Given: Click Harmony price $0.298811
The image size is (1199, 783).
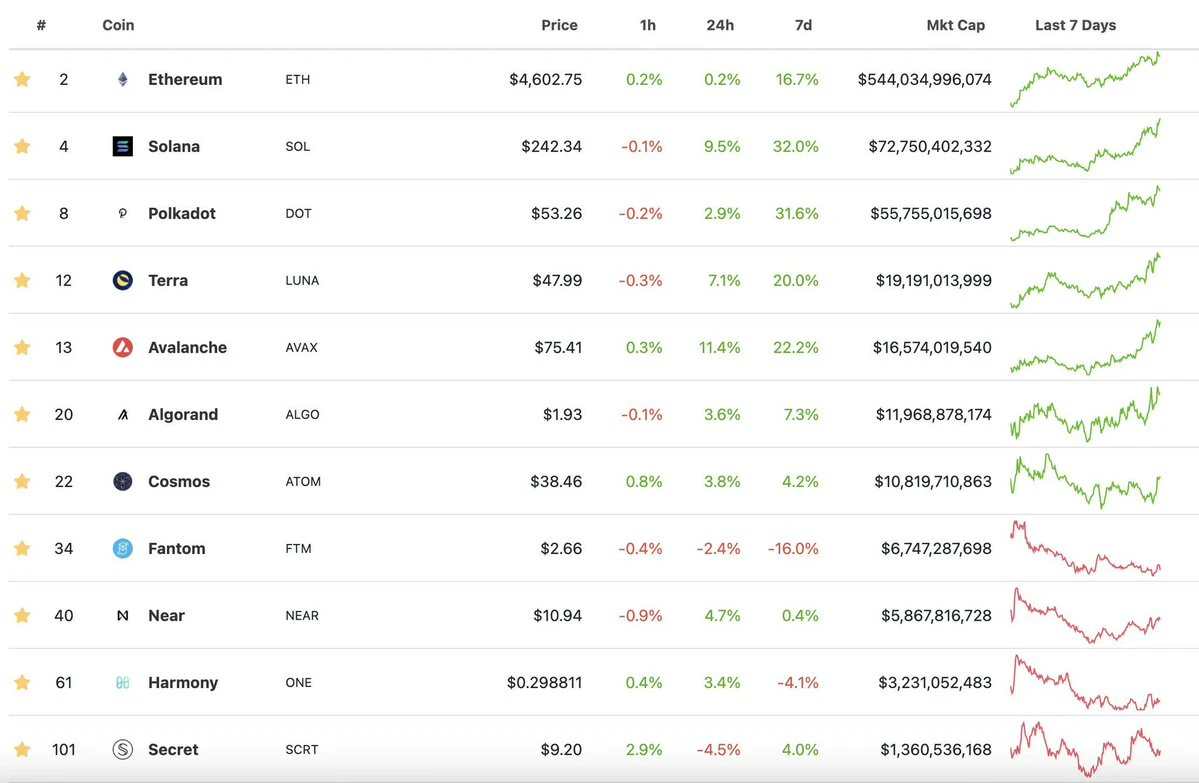Looking at the screenshot, I should (x=544, y=683).
